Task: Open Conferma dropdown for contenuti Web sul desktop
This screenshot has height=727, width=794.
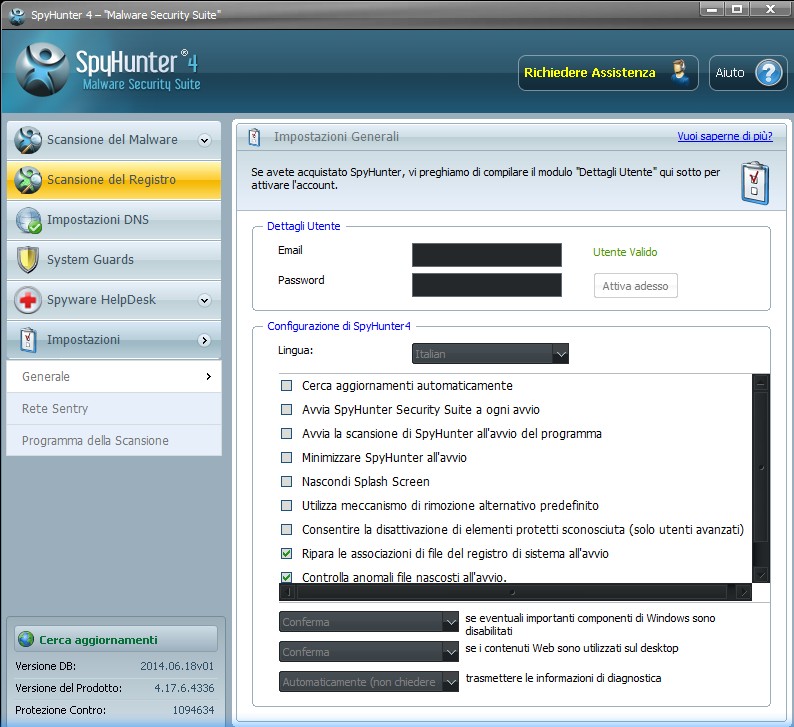Action: click(x=369, y=652)
